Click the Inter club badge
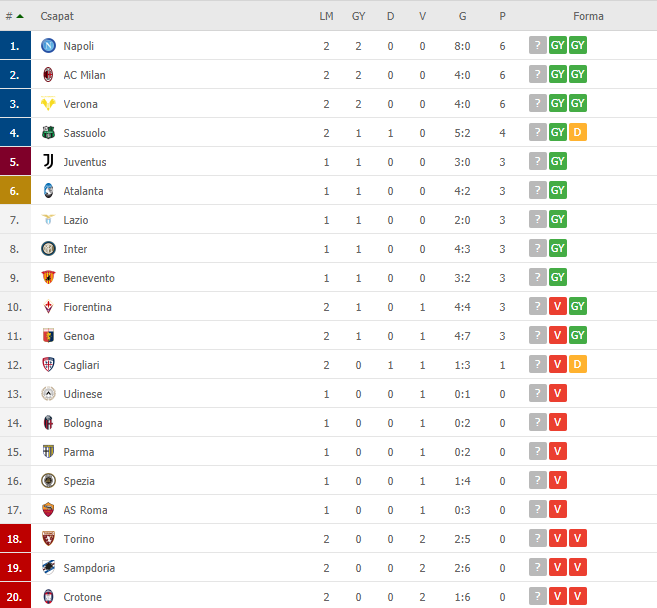The image size is (657, 608). point(49,248)
